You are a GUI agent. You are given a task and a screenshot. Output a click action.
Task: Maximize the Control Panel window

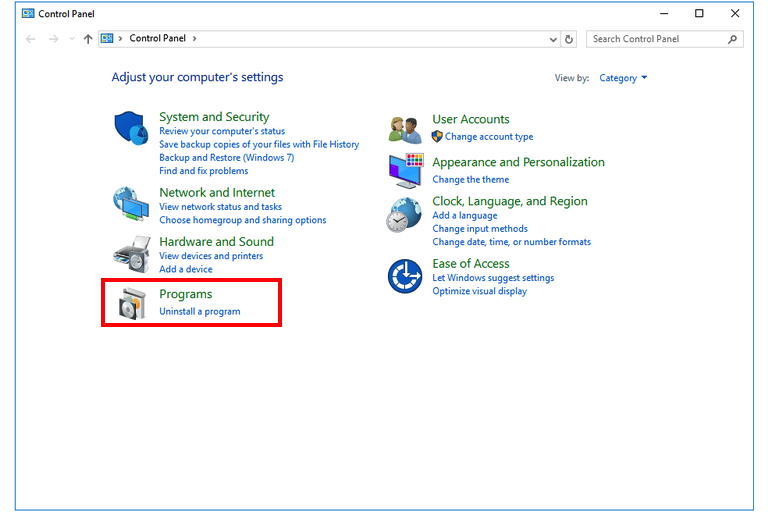(x=699, y=13)
